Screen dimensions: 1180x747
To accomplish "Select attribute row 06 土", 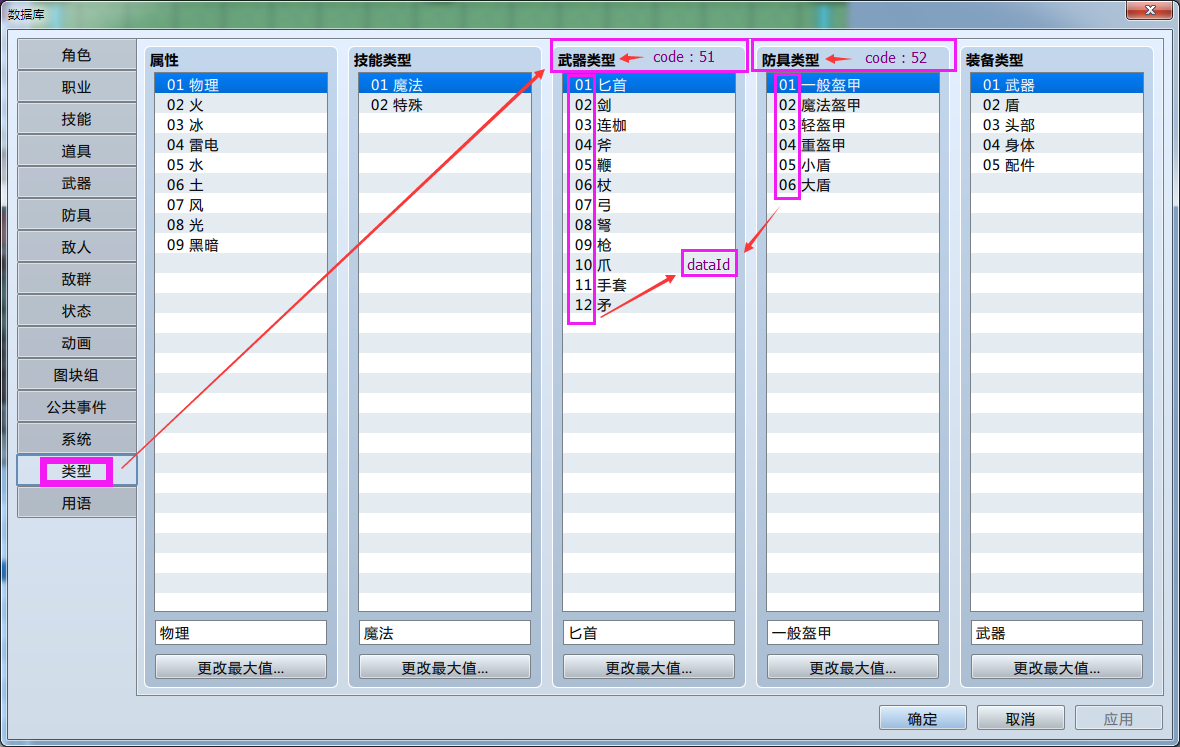I will (x=241, y=184).
